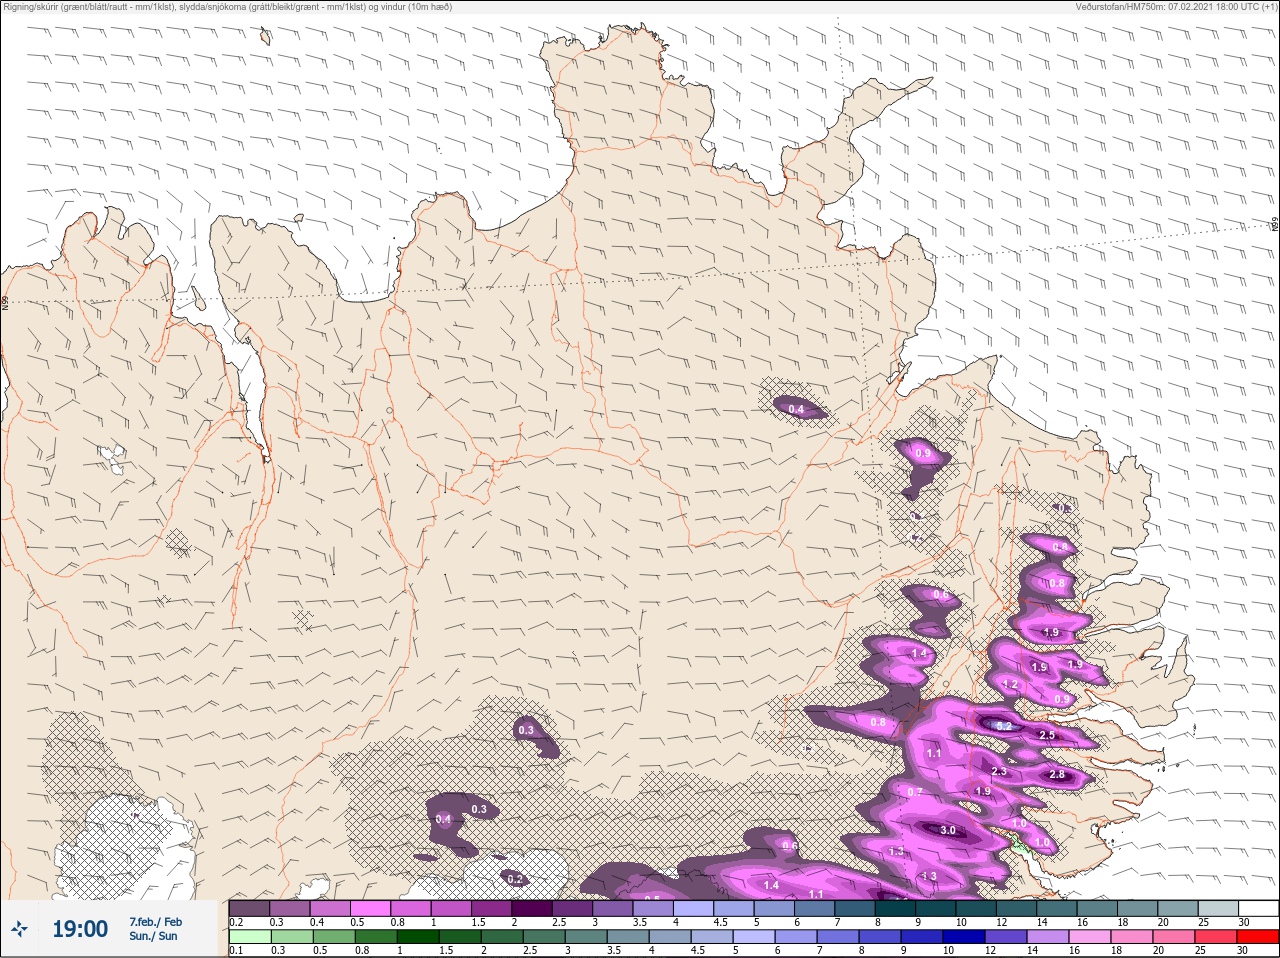Click the 5.2 precipitation value on the map
Screen dimensions: 1280x958
[x=1005, y=725]
